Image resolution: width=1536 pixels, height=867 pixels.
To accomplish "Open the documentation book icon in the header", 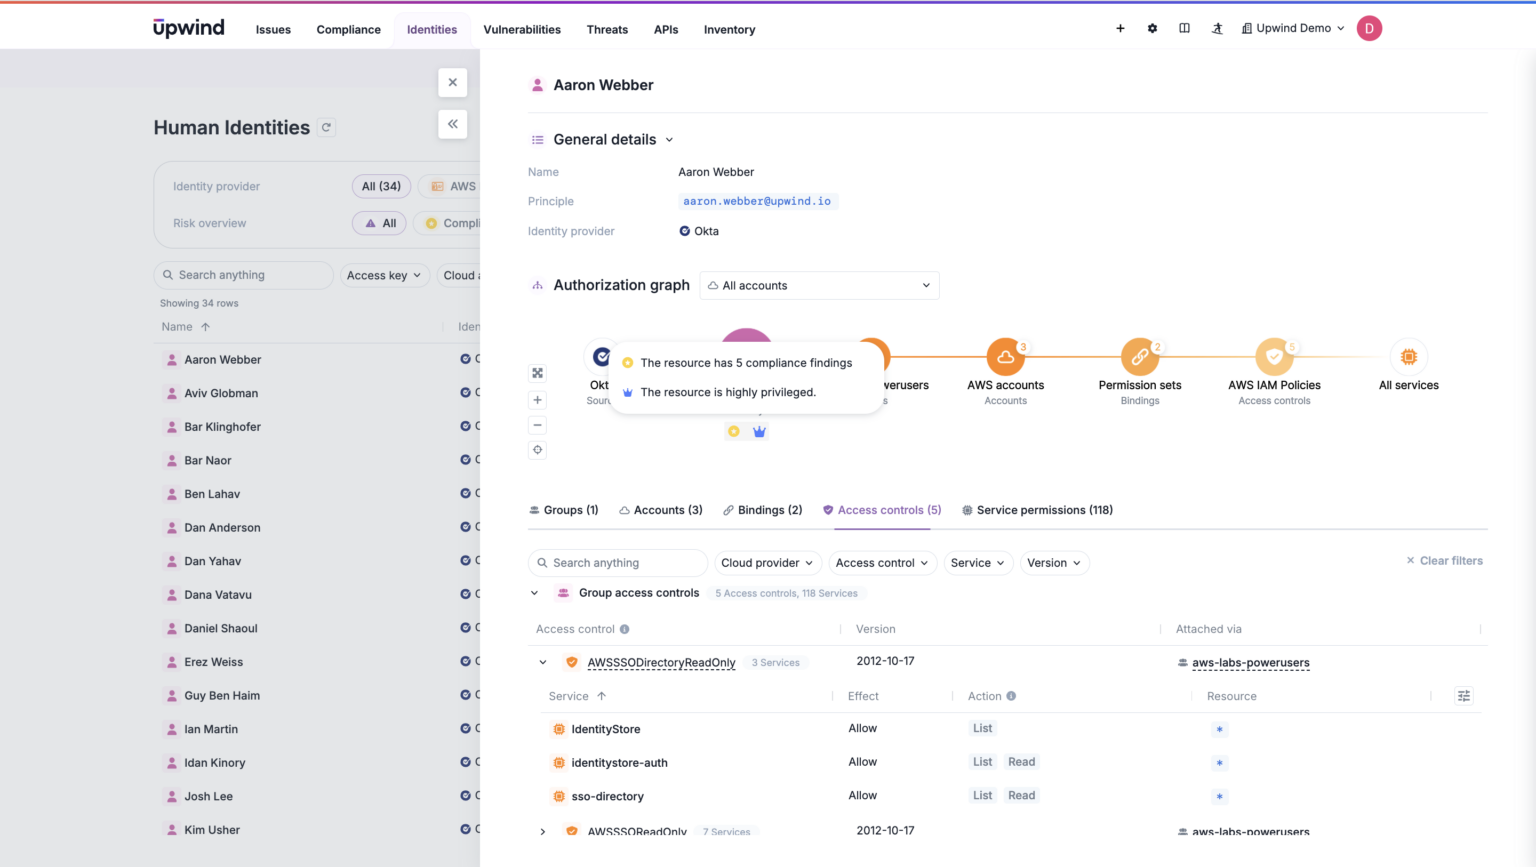I will point(1184,28).
